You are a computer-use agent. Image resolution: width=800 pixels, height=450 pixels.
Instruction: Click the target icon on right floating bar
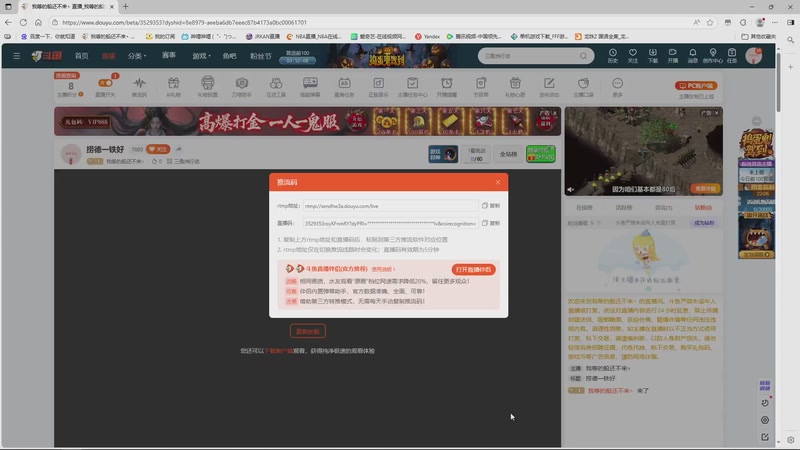pos(765,420)
